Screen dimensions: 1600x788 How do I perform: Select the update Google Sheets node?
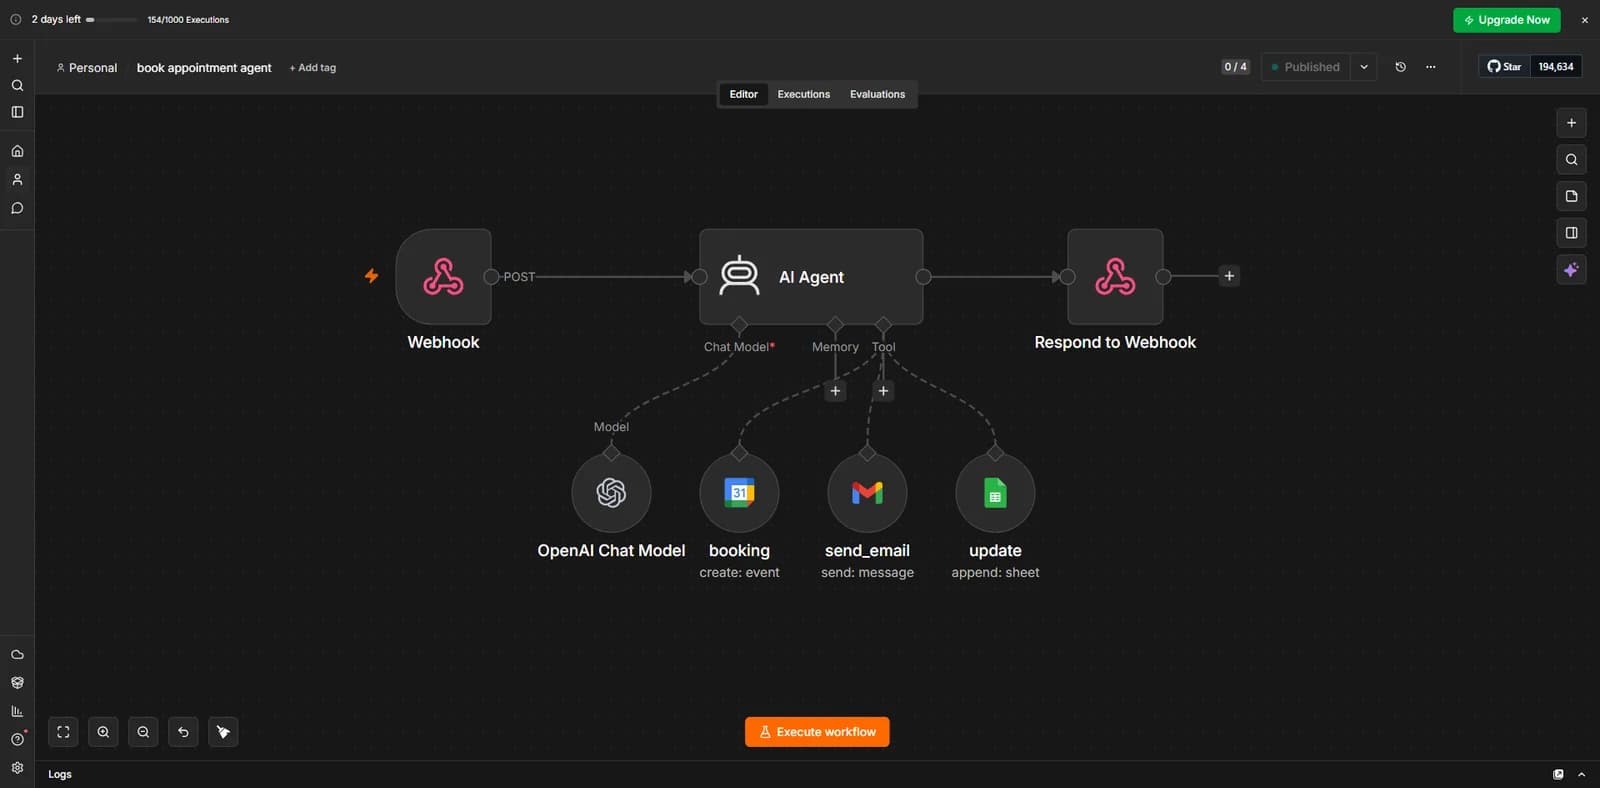995,493
